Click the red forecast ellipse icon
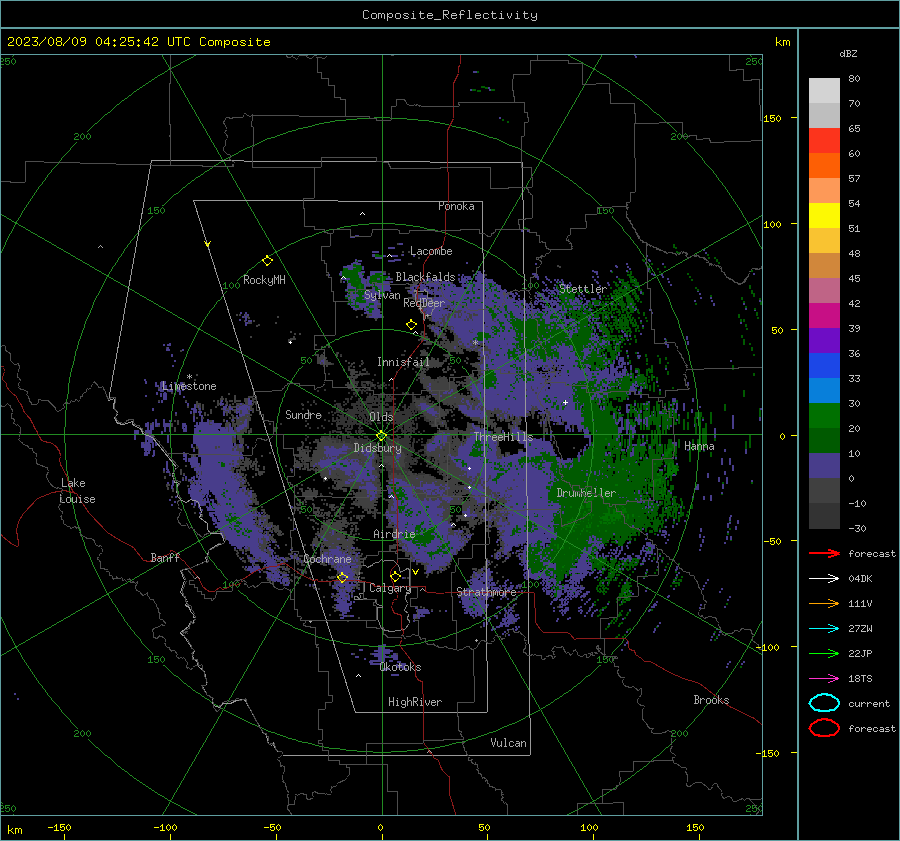This screenshot has height=841, width=900. 824,728
